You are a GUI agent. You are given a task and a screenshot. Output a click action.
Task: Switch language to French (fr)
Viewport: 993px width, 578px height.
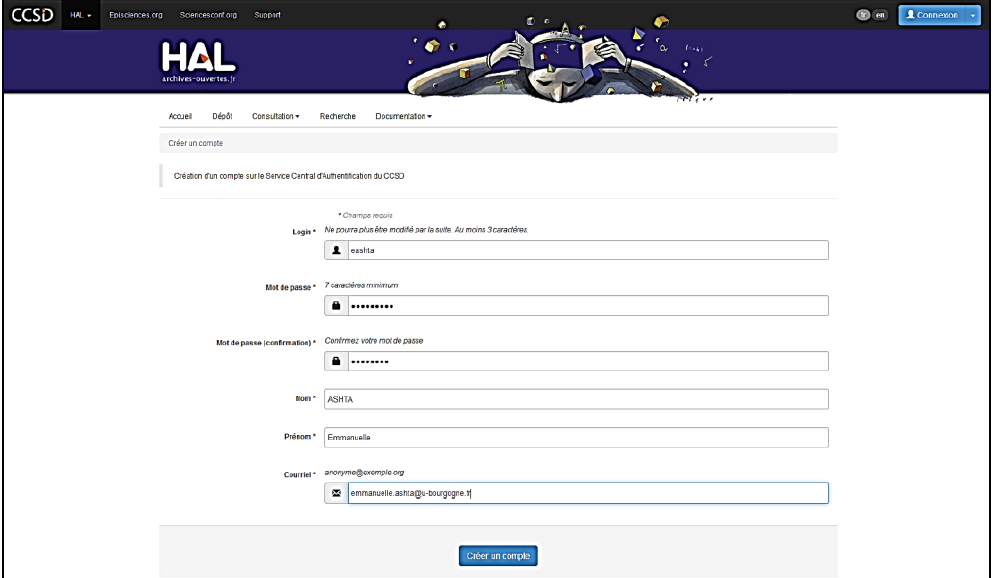[x=863, y=15]
